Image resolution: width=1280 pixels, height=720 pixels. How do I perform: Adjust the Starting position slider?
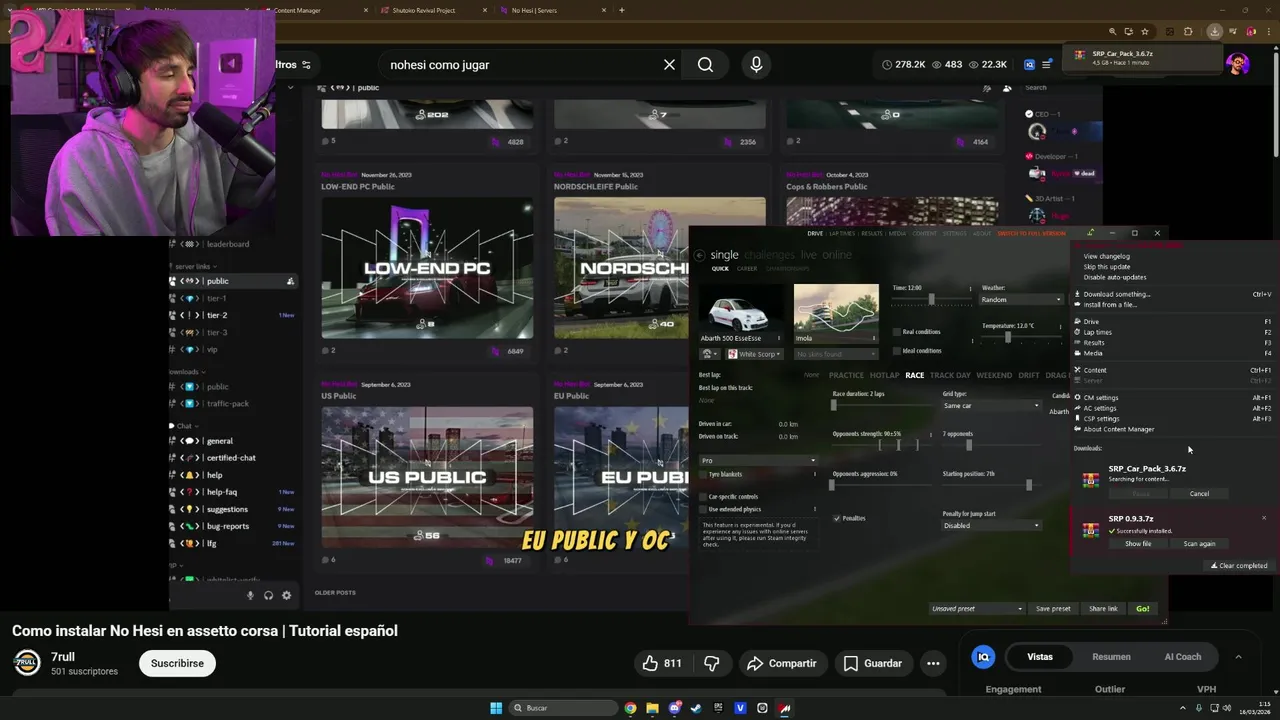tap(990, 485)
